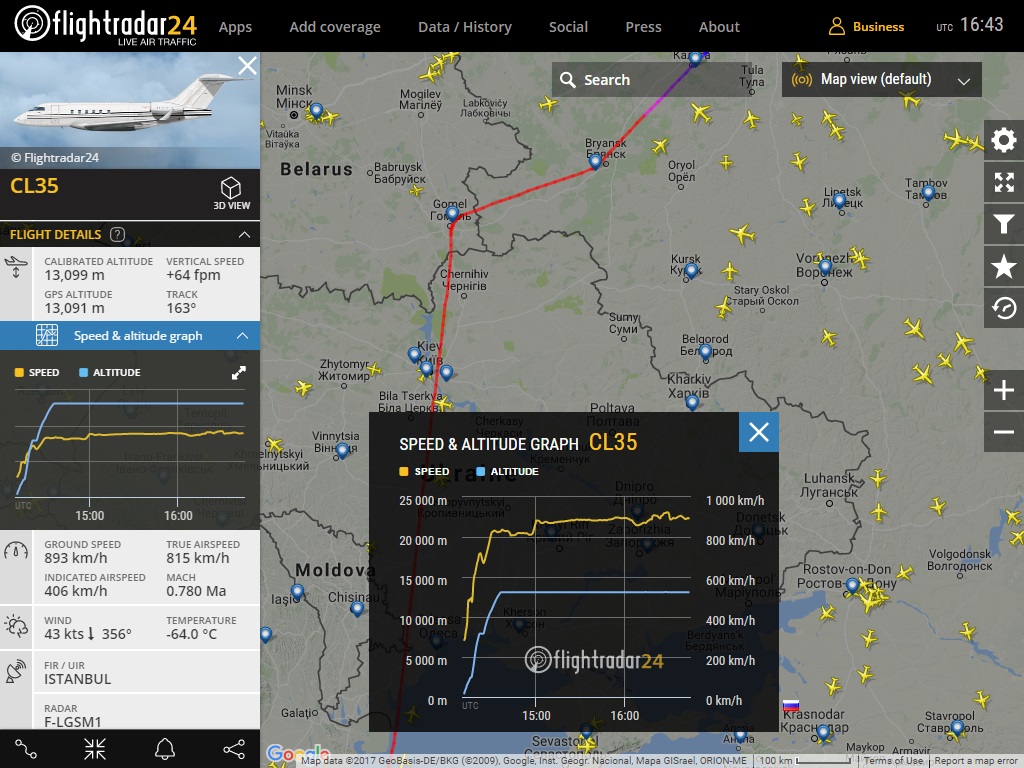Collapse the Speed & altitude graph section
This screenshot has width=1024, height=768.
pyautogui.click(x=243, y=336)
